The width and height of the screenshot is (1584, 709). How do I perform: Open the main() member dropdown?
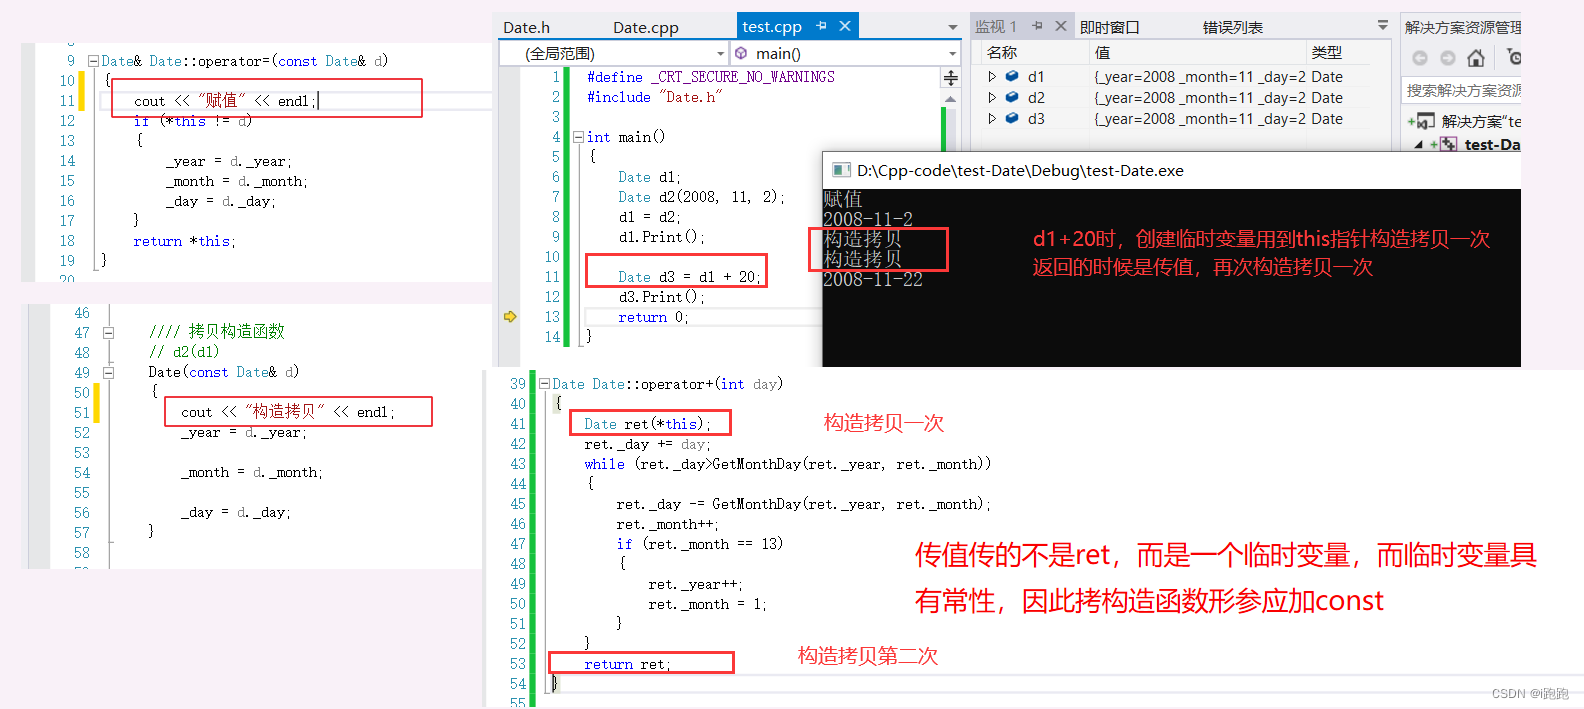tap(845, 53)
